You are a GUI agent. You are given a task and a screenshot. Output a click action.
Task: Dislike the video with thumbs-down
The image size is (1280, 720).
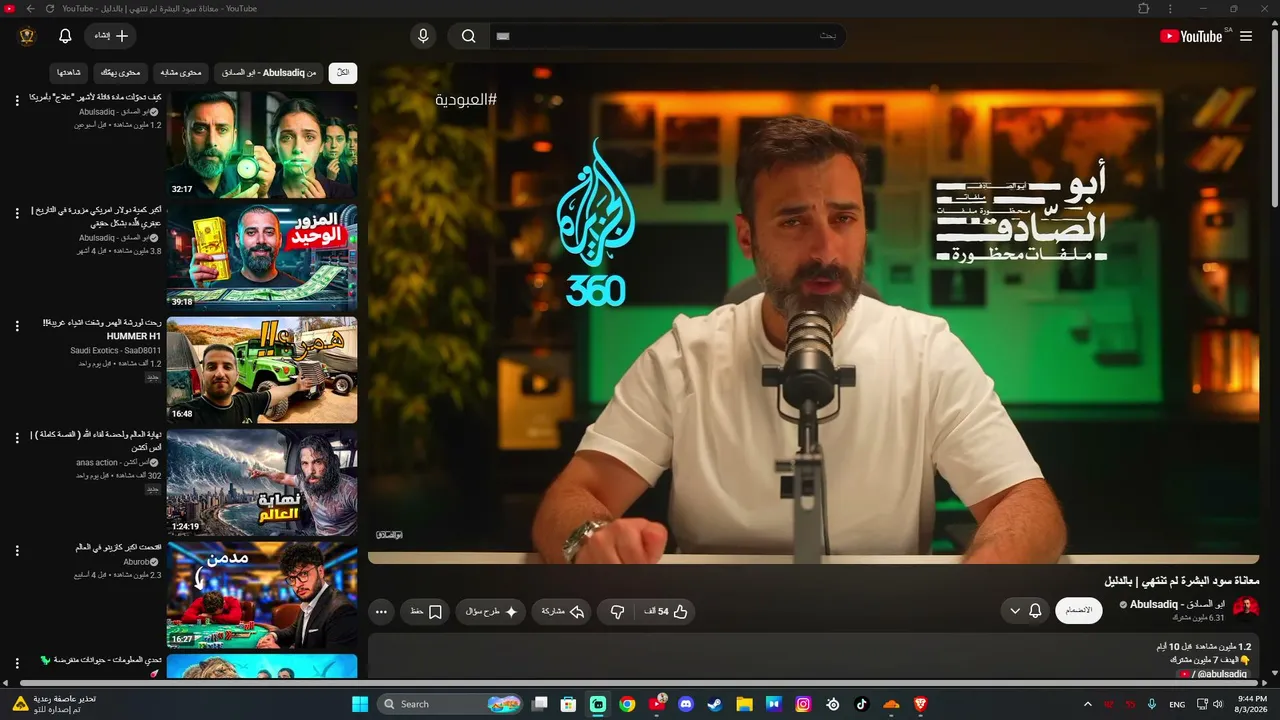(617, 612)
